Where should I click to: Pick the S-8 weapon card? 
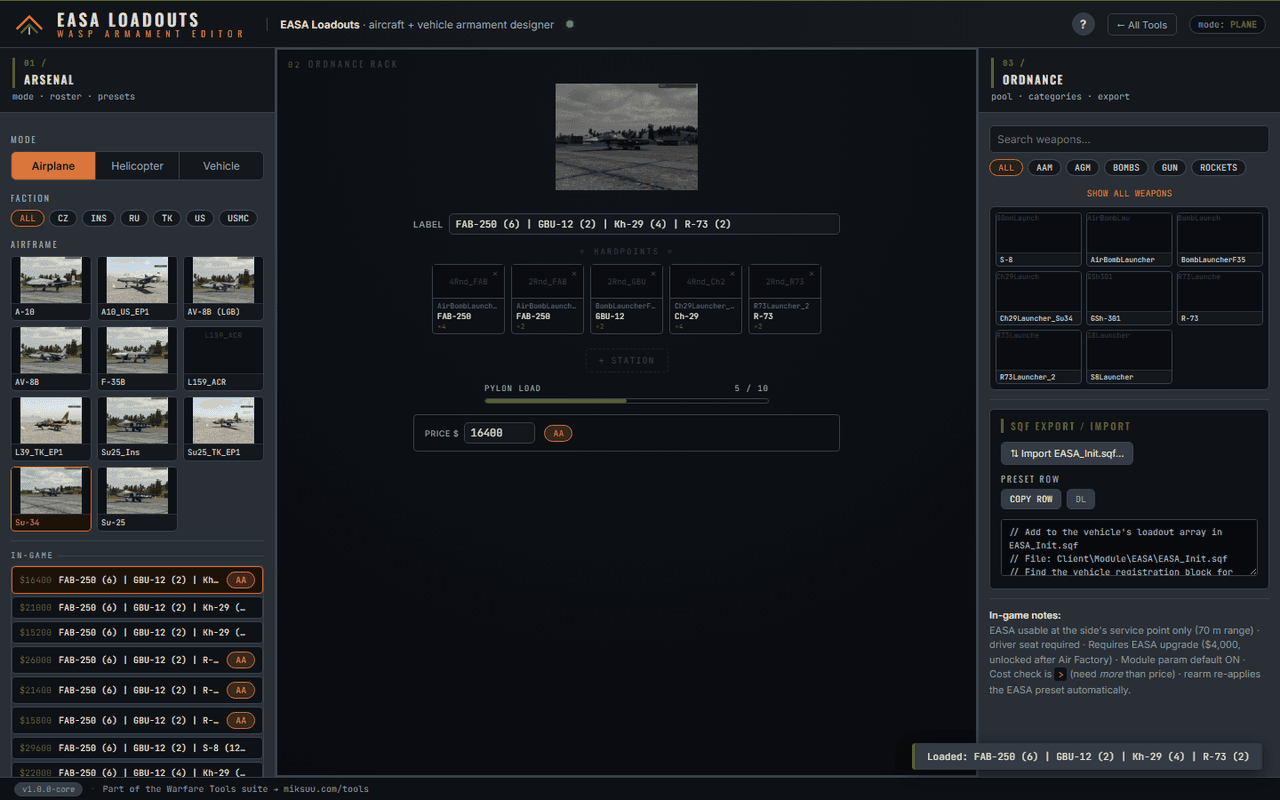1038,238
